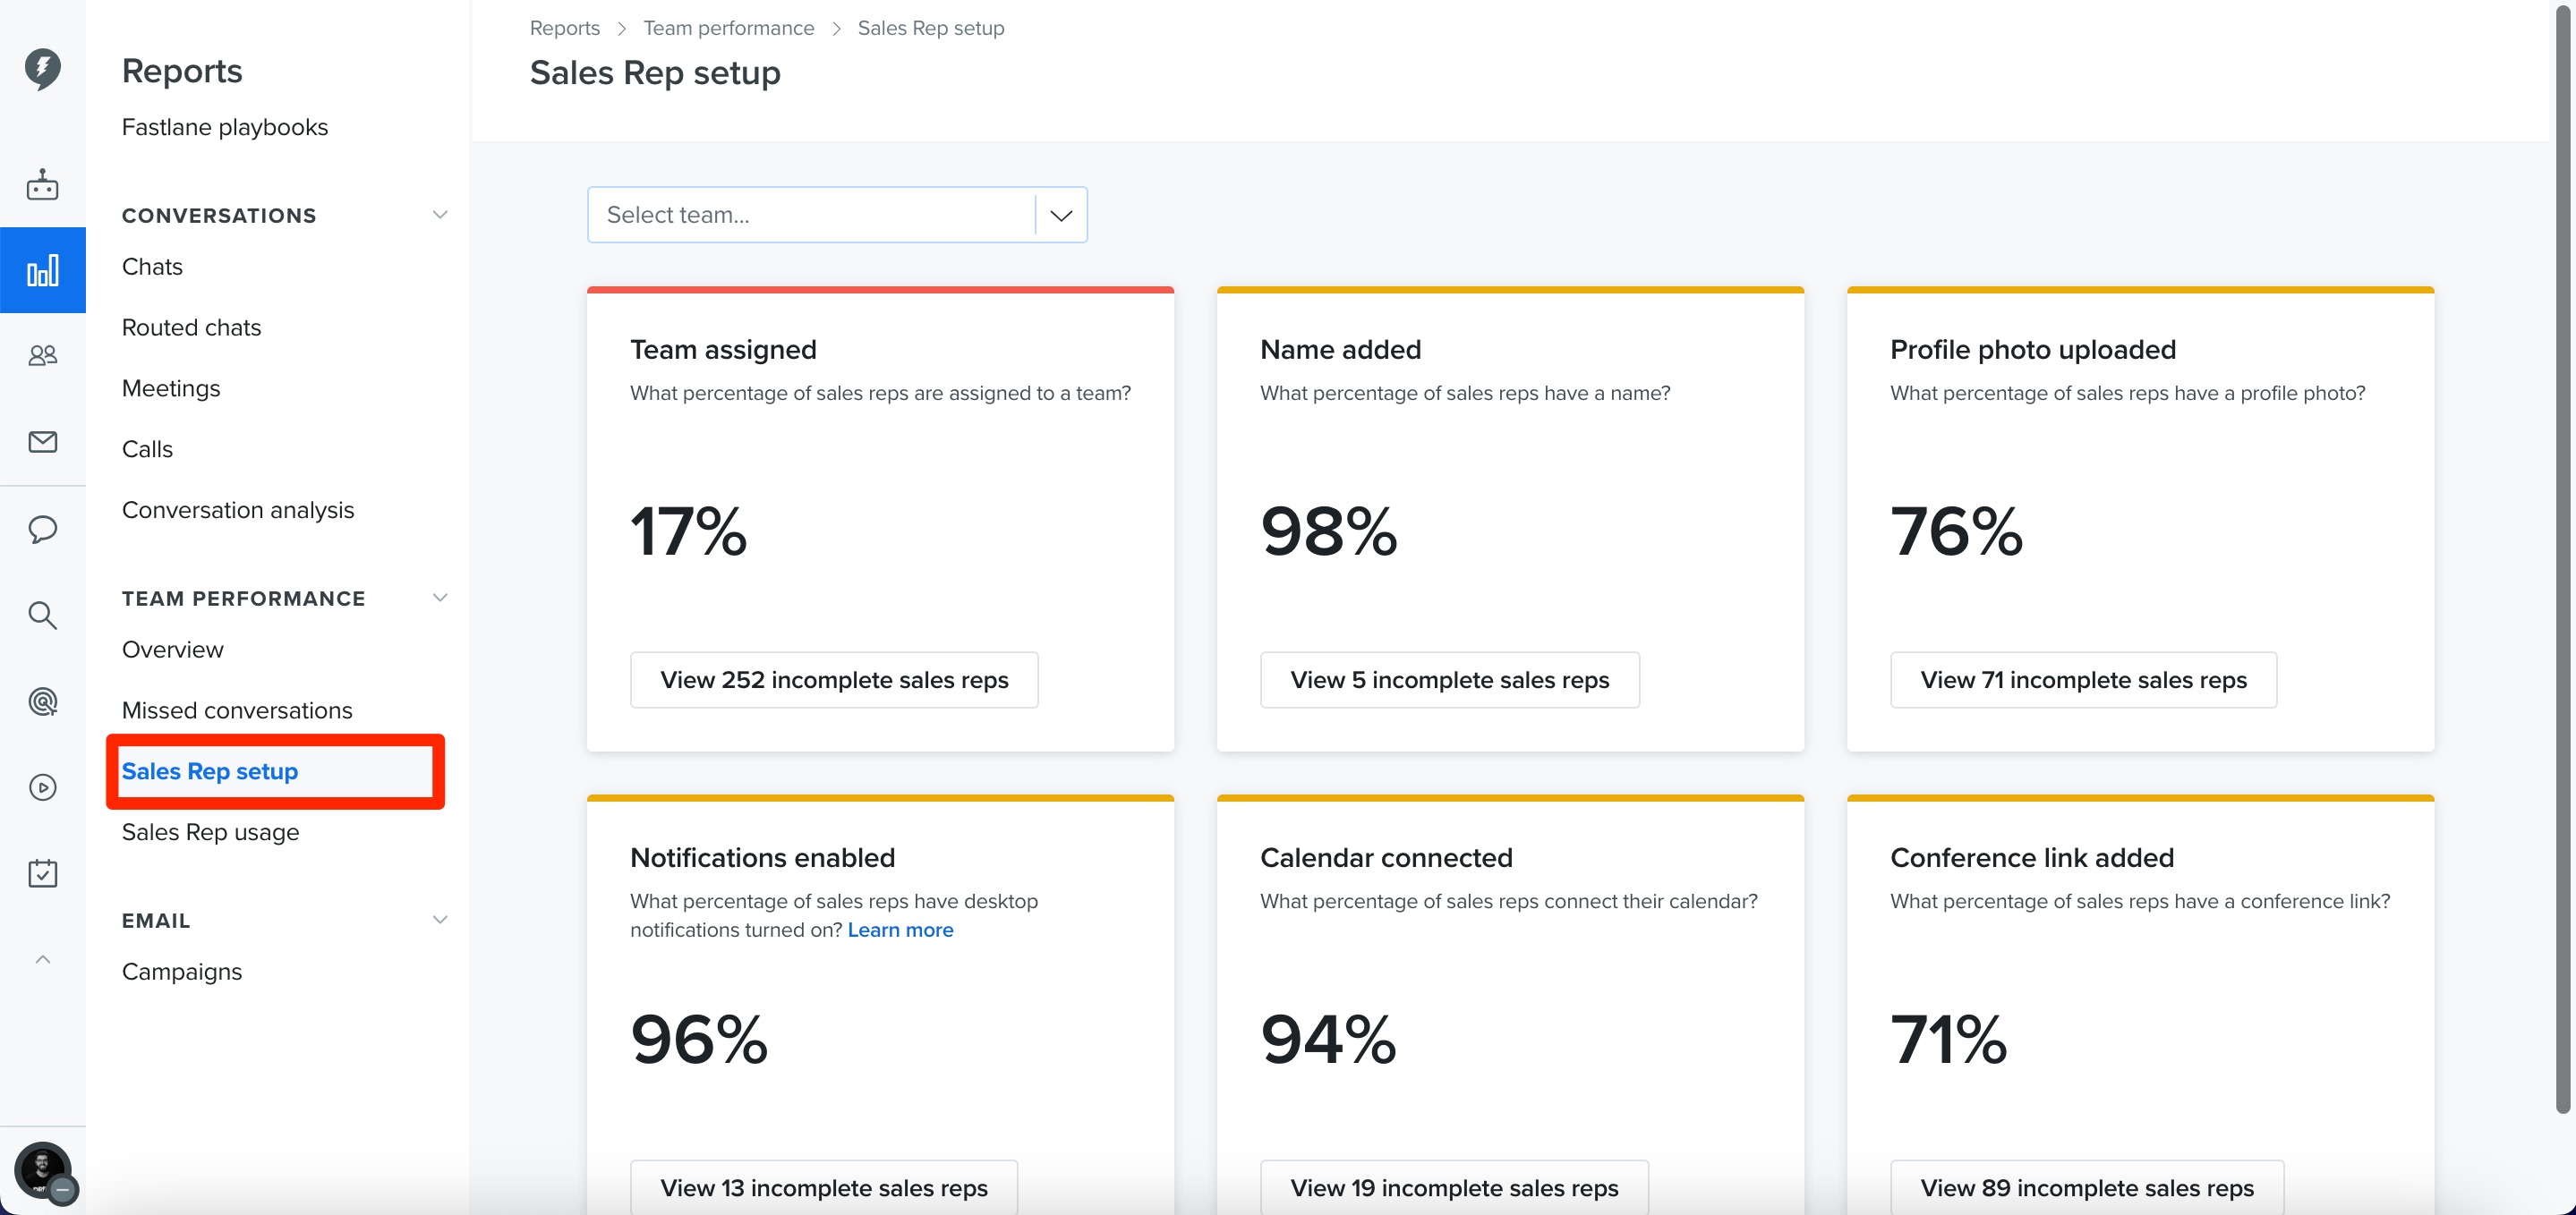
Task: Click the magnifying glass search icon
Action: pos(42,615)
